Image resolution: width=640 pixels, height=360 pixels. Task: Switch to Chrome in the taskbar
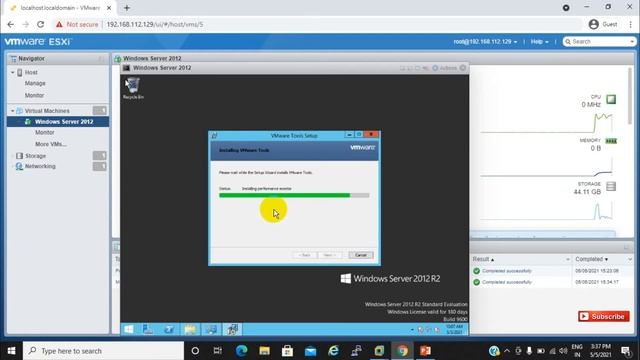[x=402, y=351]
